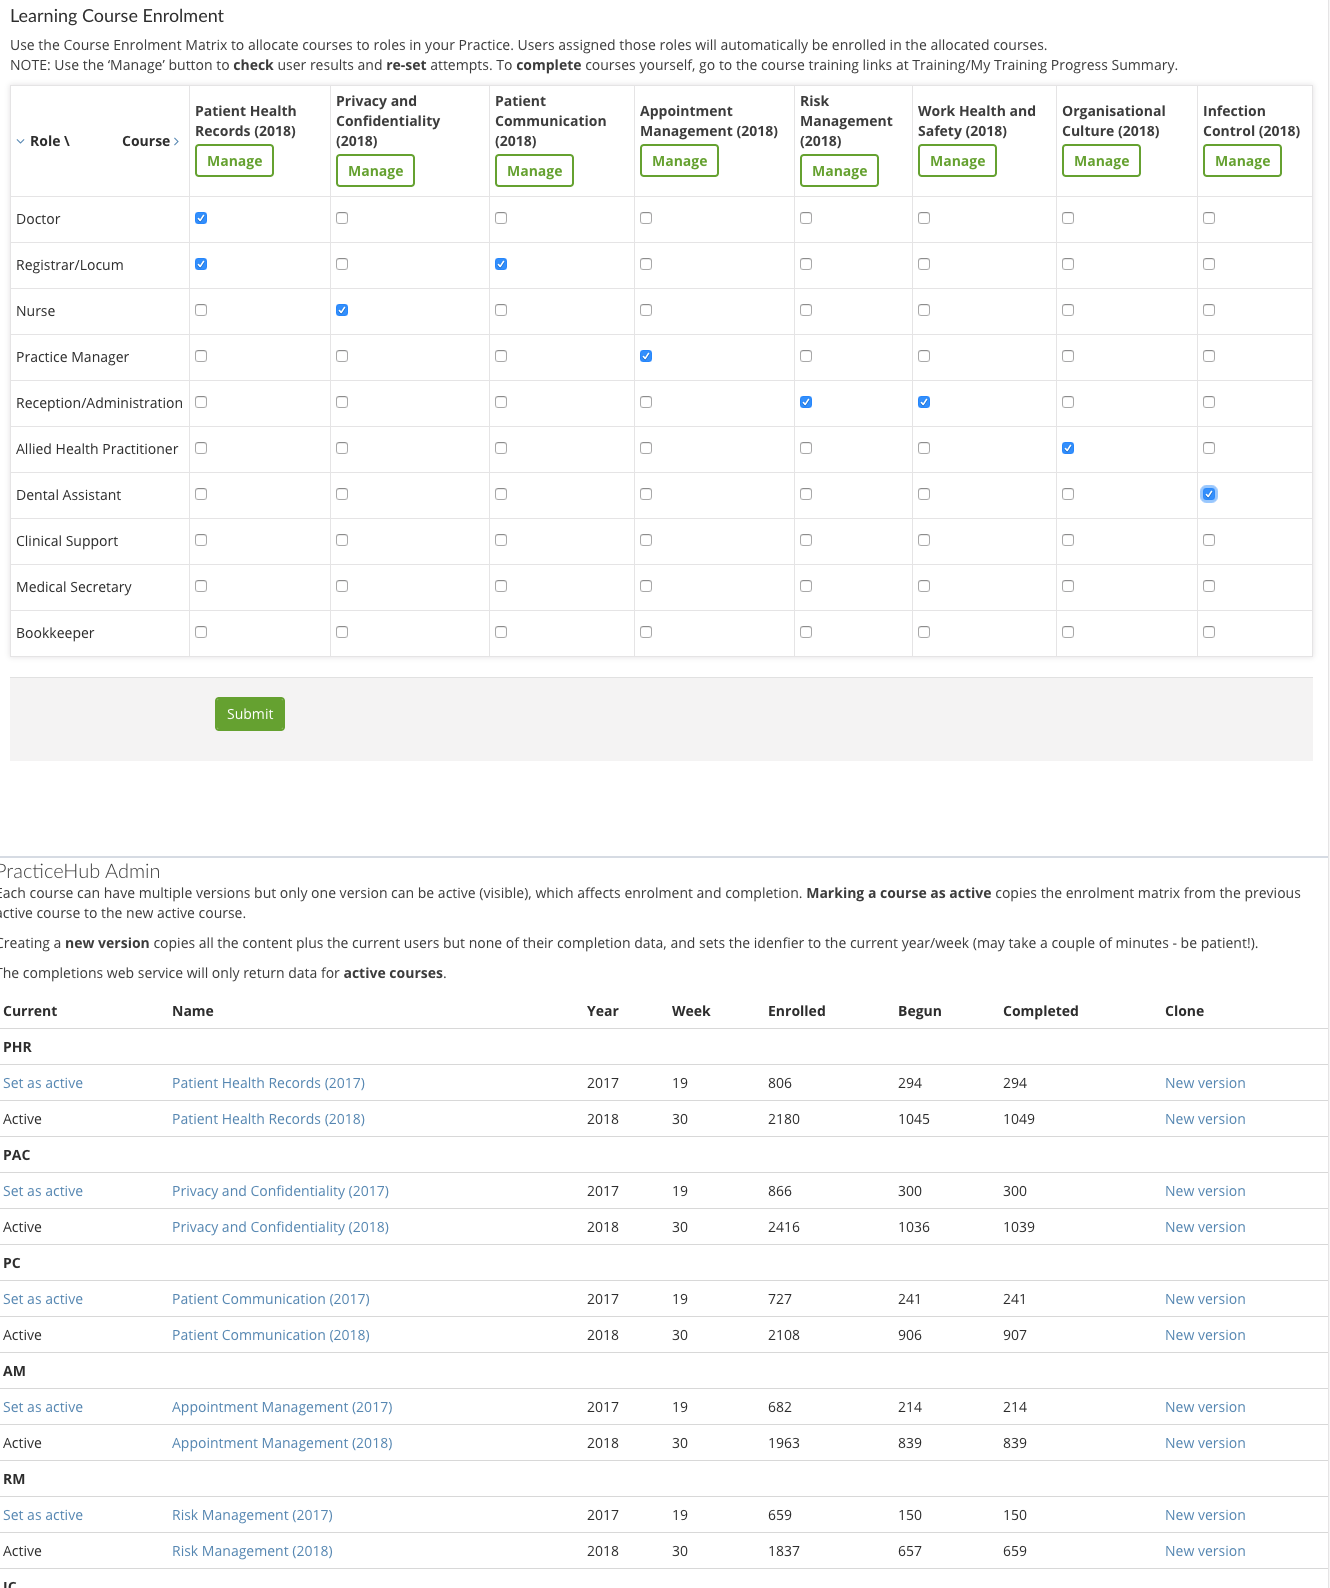Create new version of Appointment Management (2018)
Viewport: 1330px width, 1588px height.
1205,1443
